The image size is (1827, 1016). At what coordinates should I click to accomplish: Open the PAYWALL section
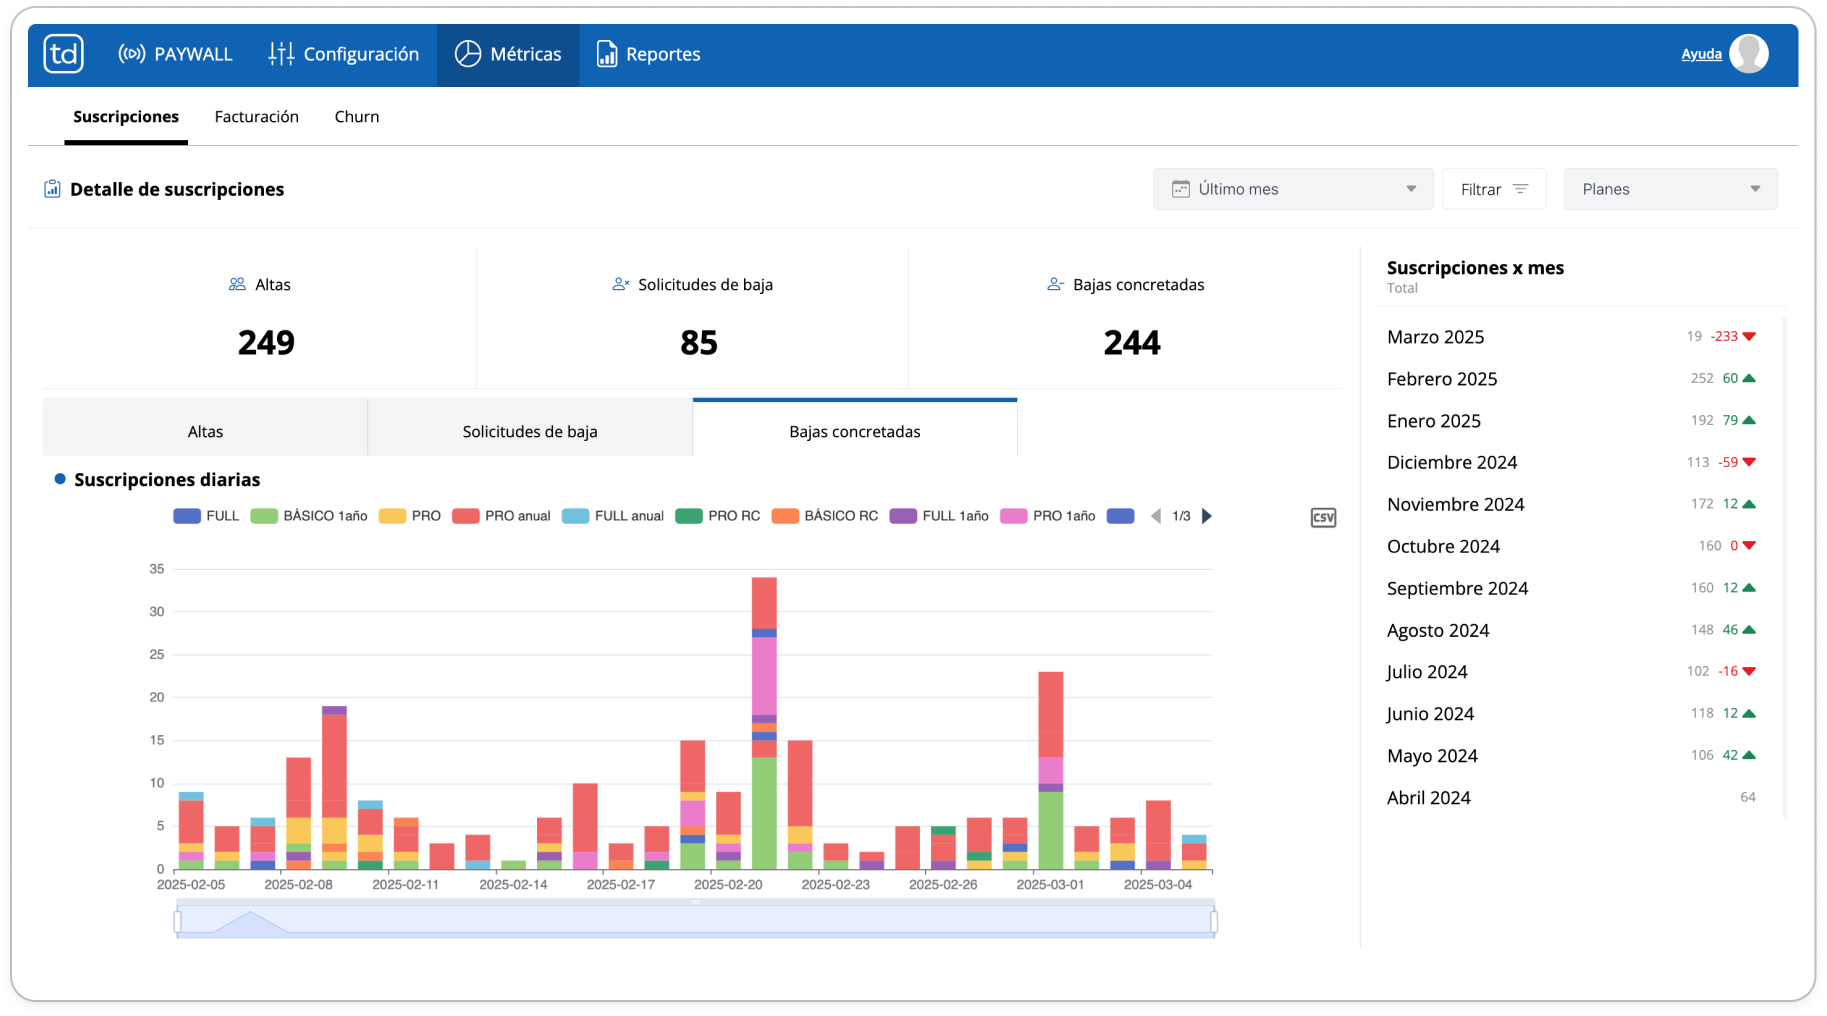coord(175,54)
